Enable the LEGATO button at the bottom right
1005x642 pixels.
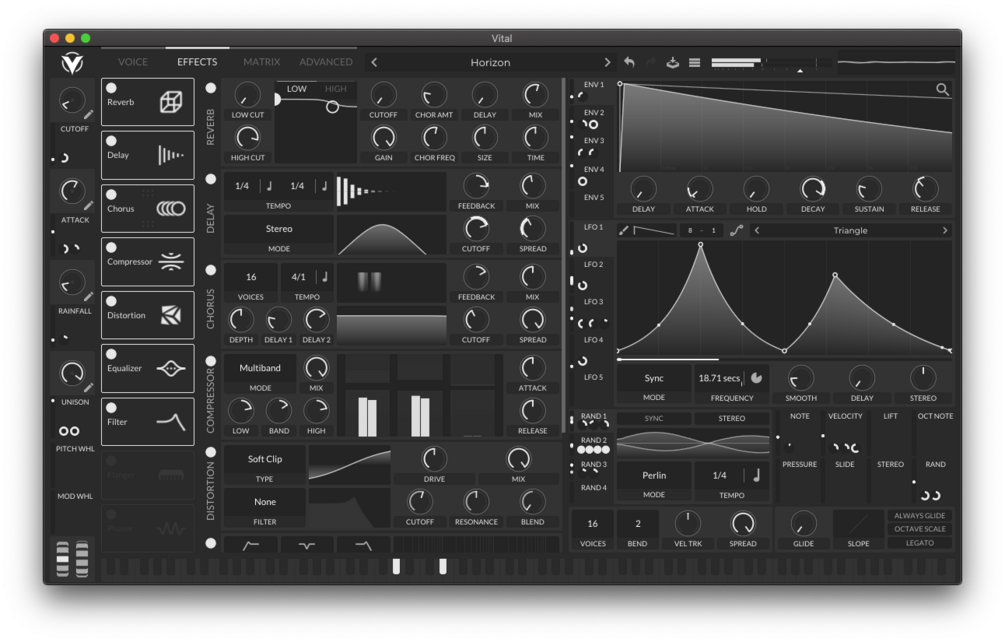pos(919,543)
